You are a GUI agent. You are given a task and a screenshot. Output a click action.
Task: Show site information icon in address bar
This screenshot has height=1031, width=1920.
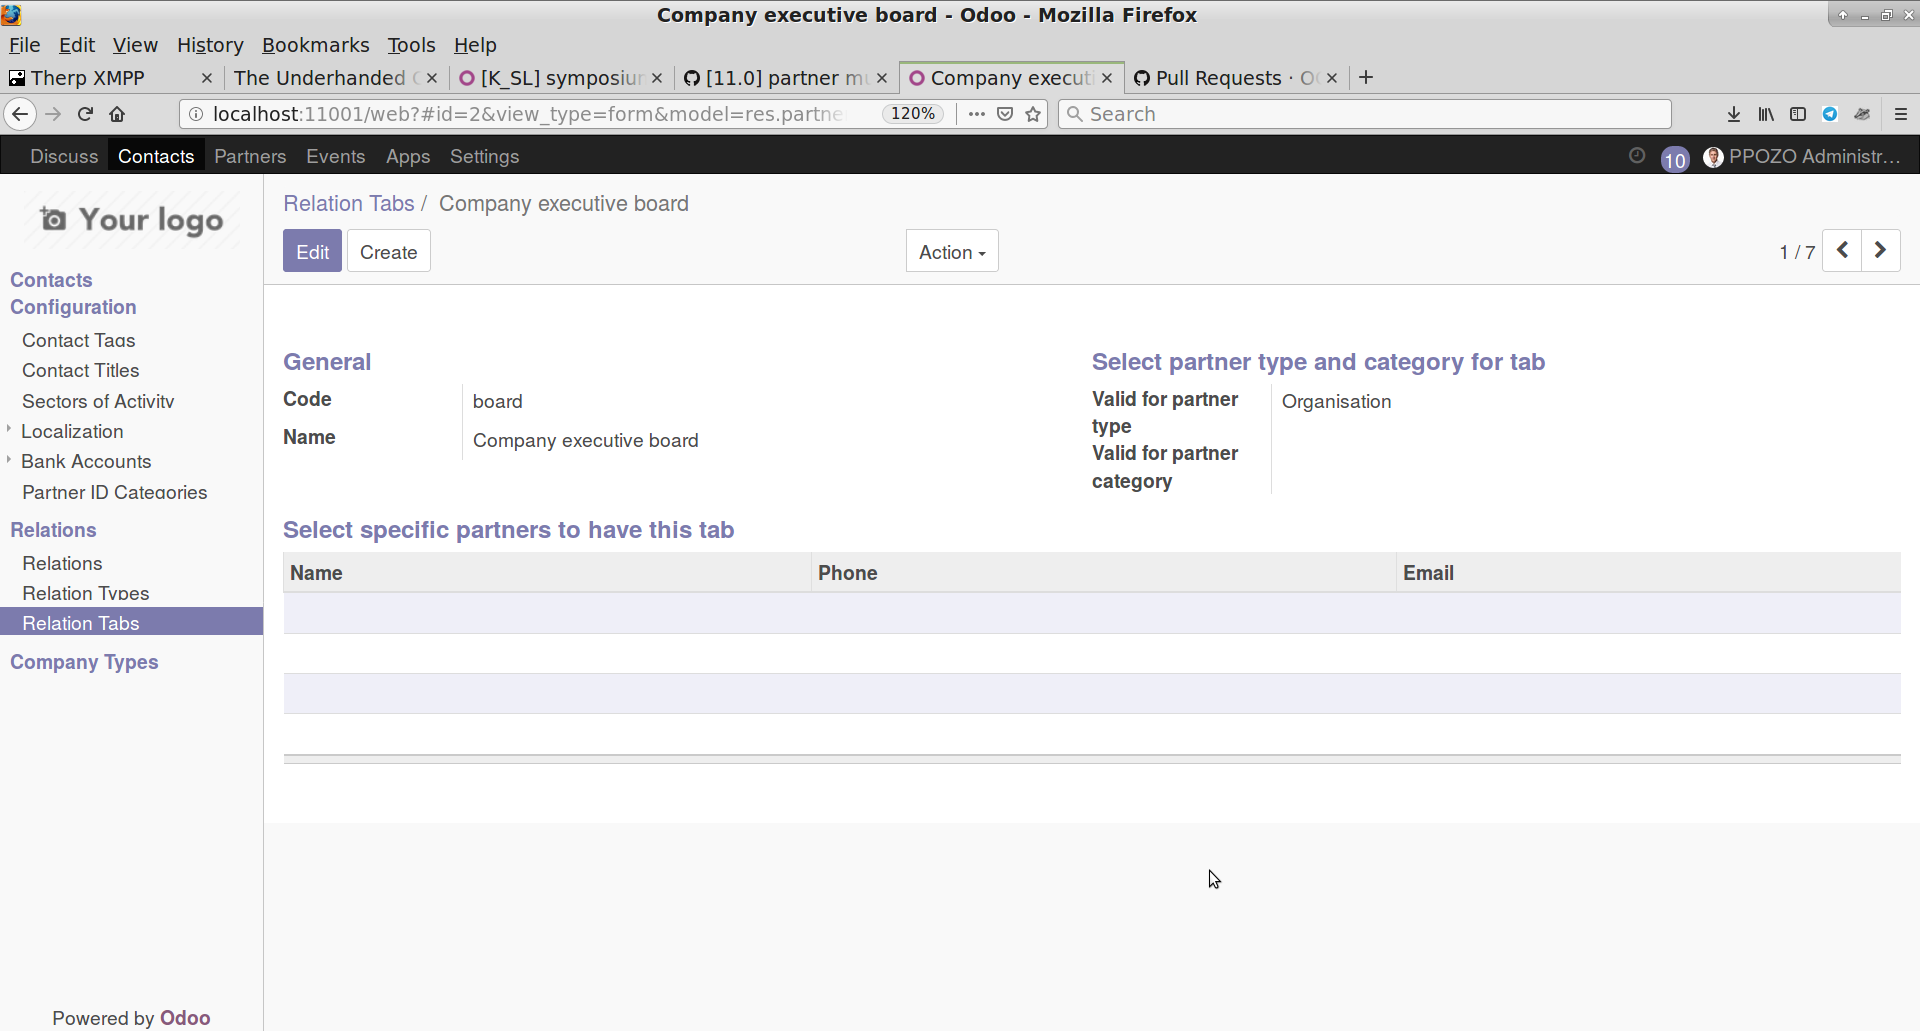click(x=196, y=114)
